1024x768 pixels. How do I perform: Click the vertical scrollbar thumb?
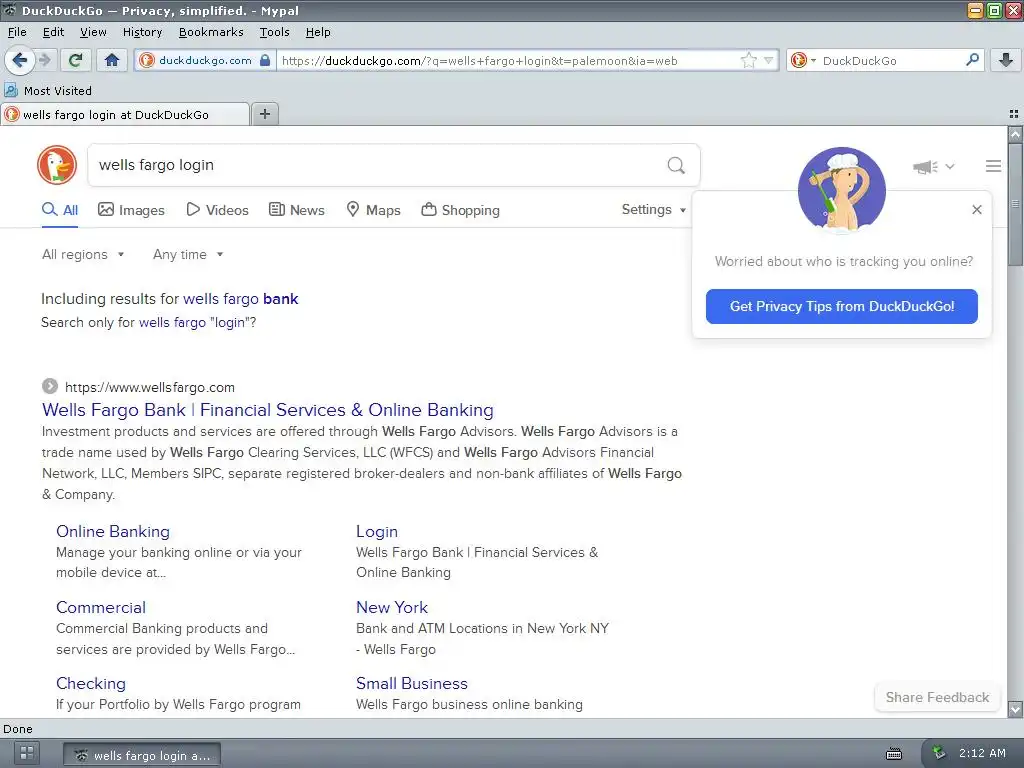[1015, 204]
